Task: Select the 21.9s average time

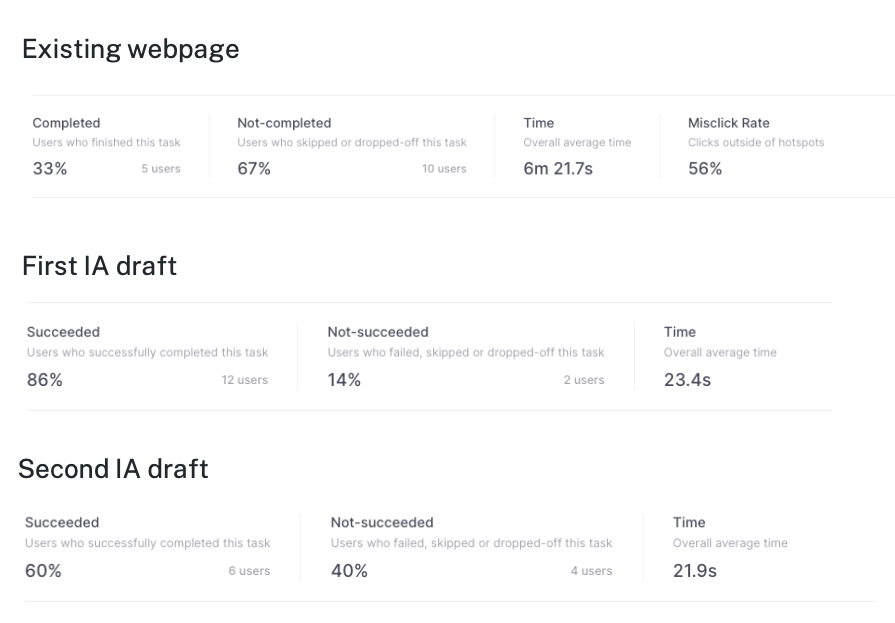Action: click(695, 571)
